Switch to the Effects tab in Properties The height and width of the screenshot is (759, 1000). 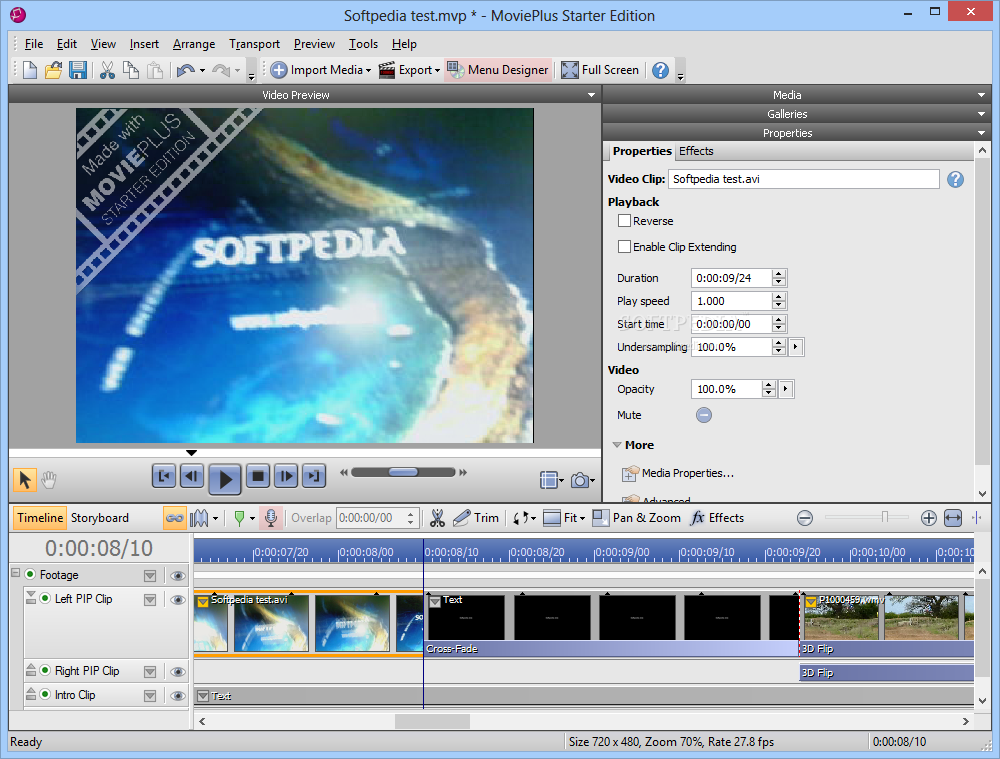point(696,151)
